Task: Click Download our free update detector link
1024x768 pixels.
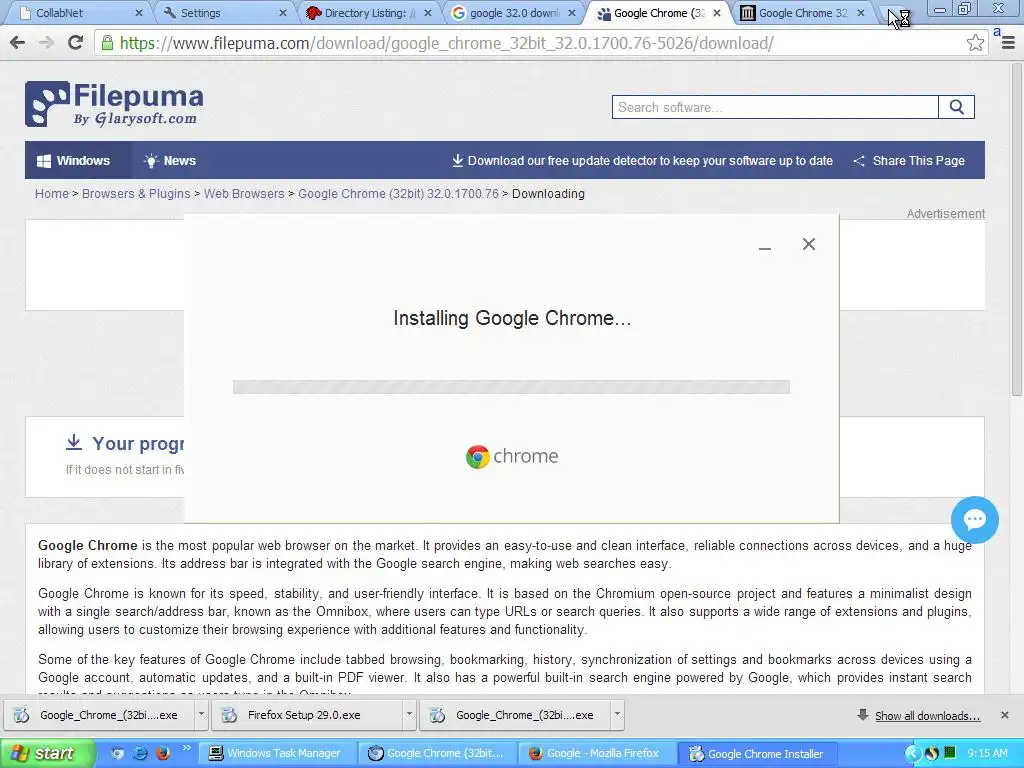Action: [642, 161]
